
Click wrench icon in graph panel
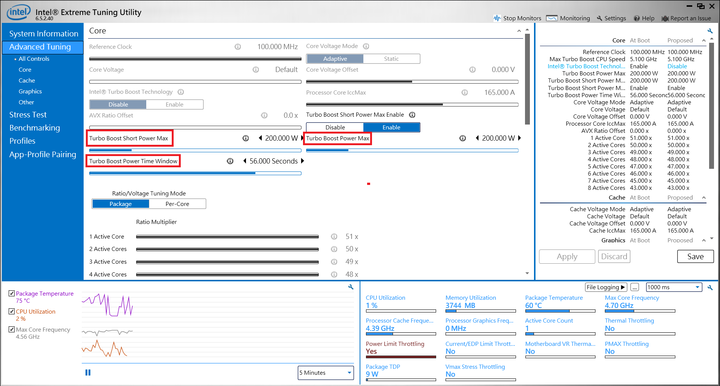click(350, 287)
